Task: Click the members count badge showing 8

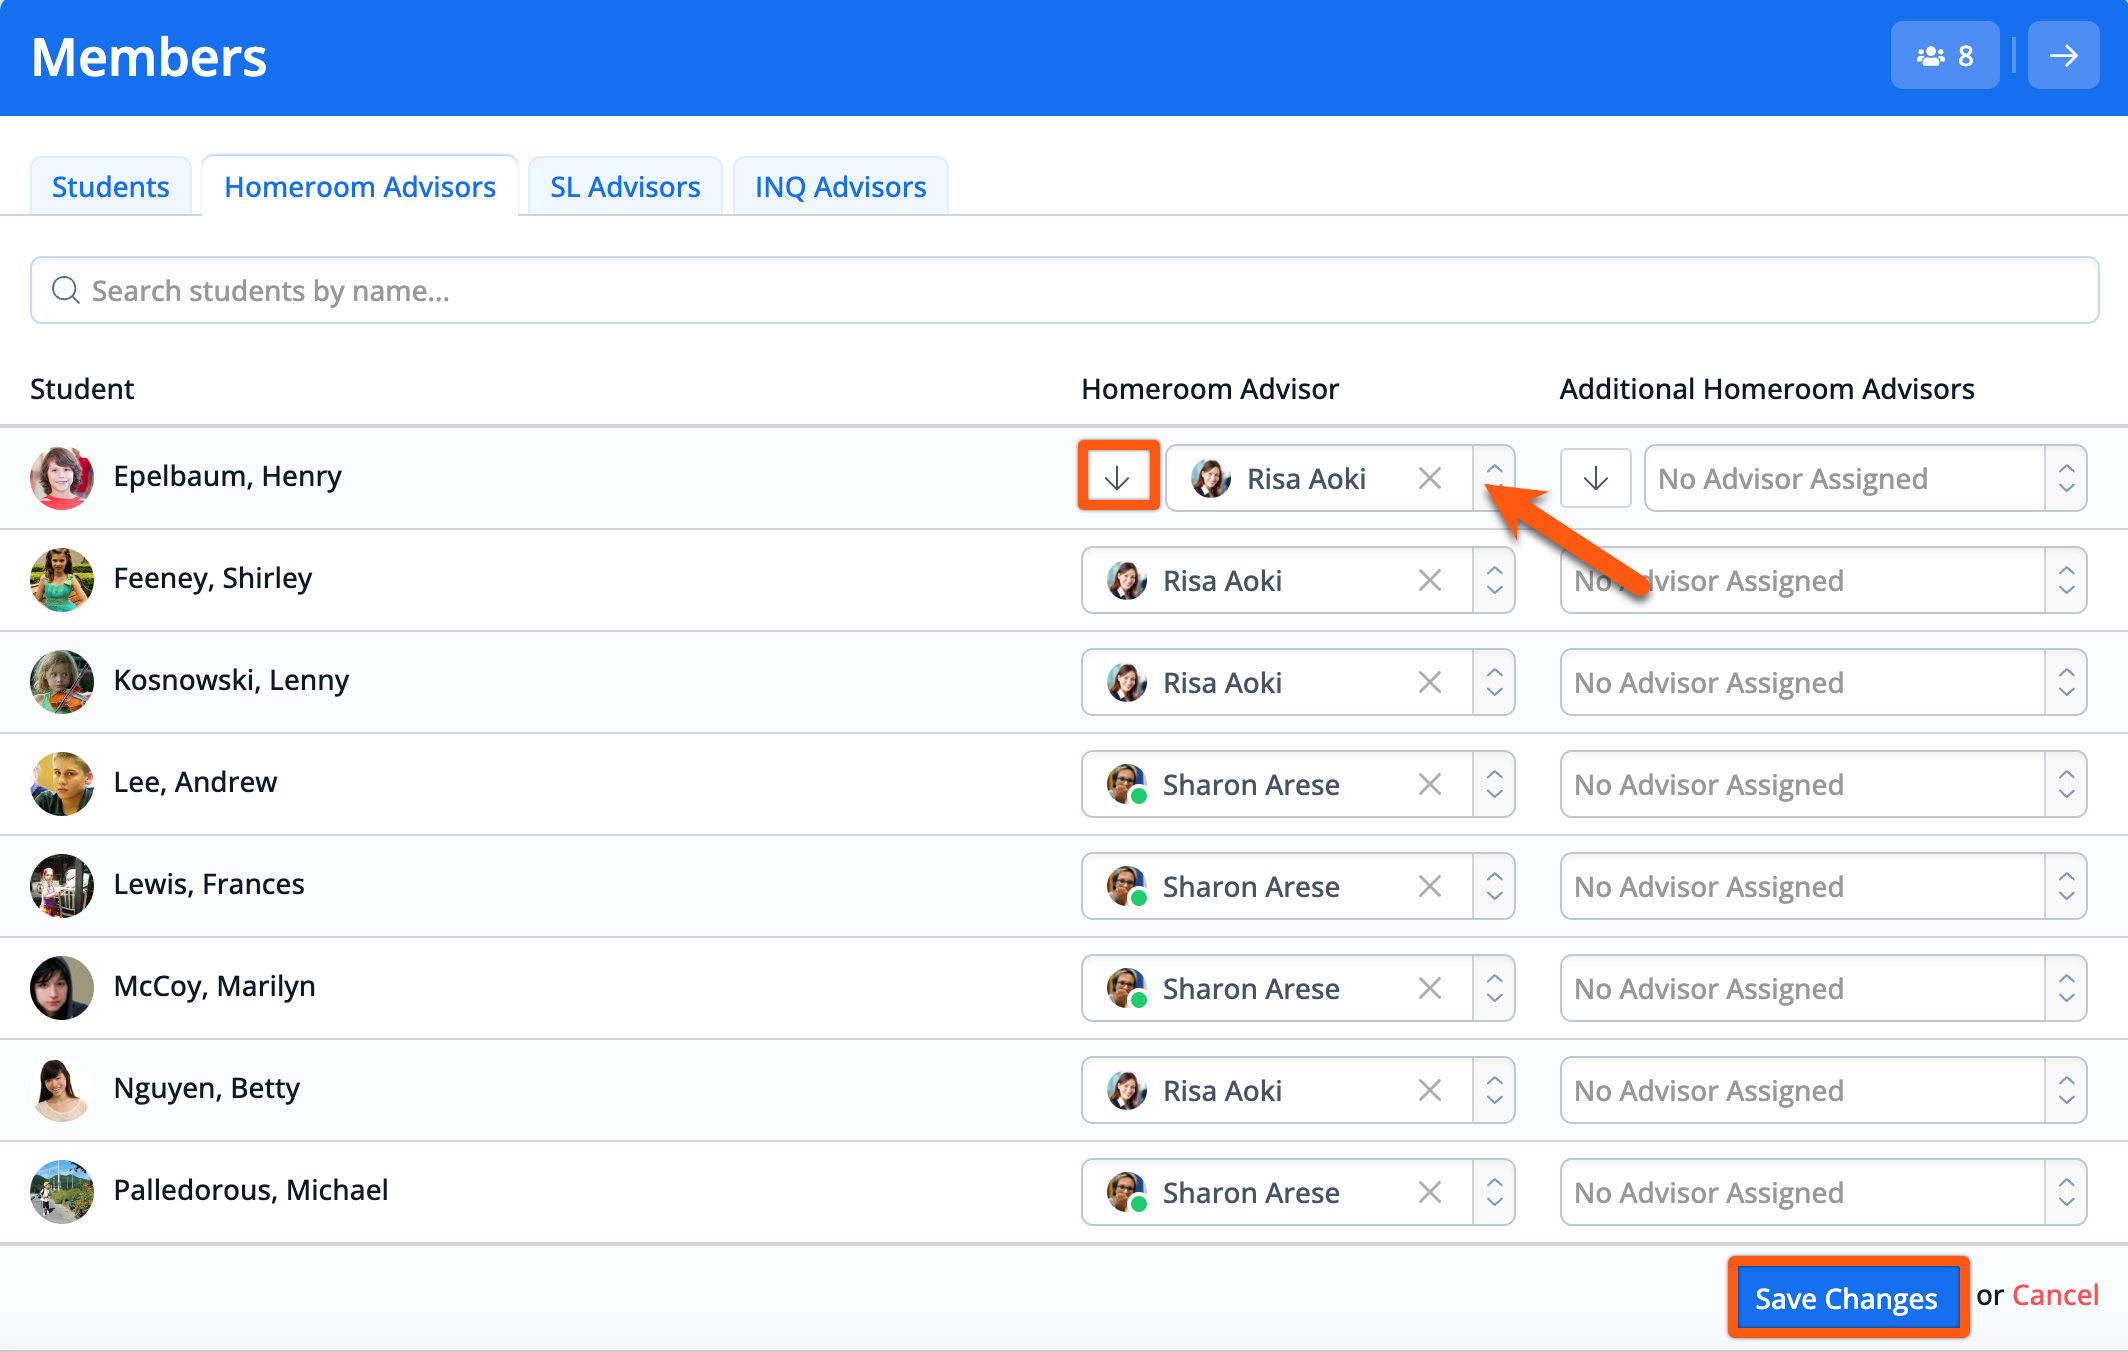Action: click(1944, 56)
